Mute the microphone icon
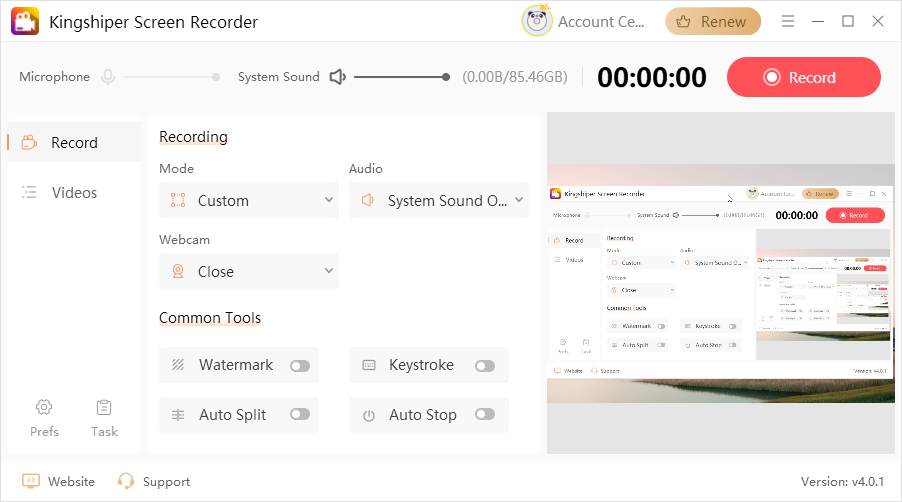The width and height of the screenshot is (902, 502). [108, 77]
